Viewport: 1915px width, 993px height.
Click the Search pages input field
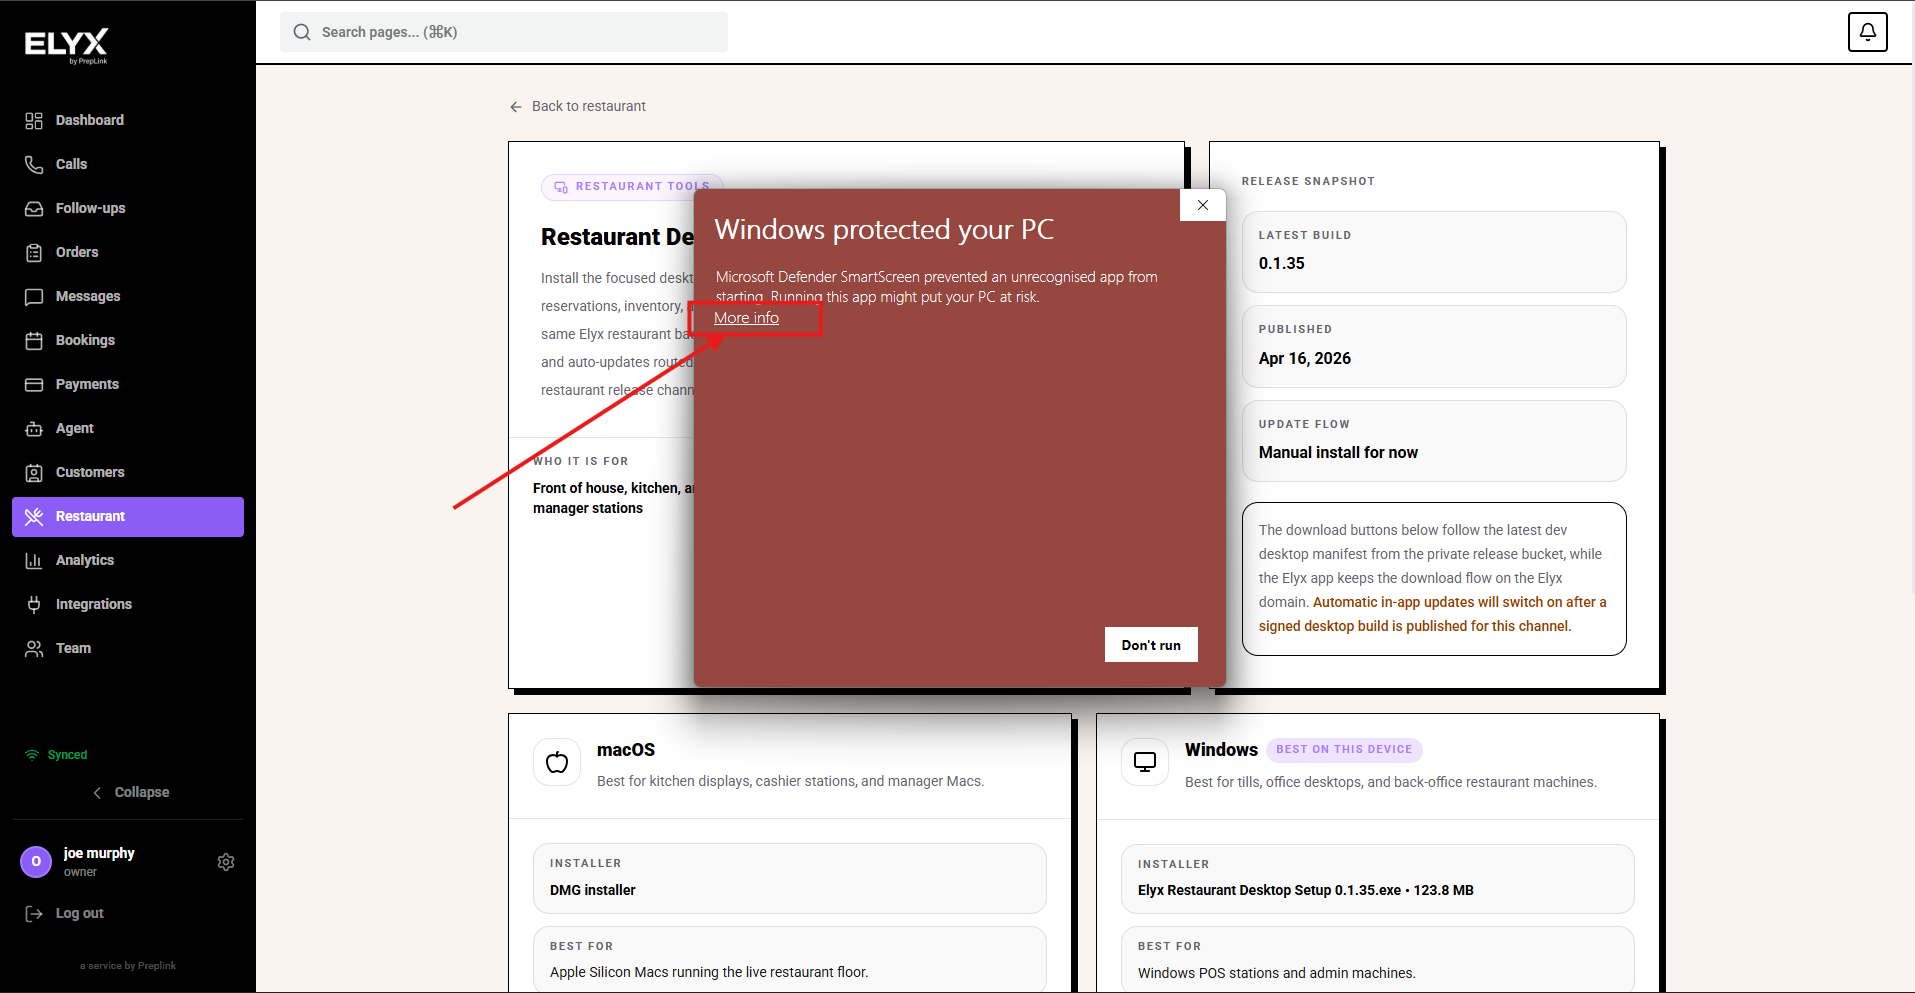point(504,32)
